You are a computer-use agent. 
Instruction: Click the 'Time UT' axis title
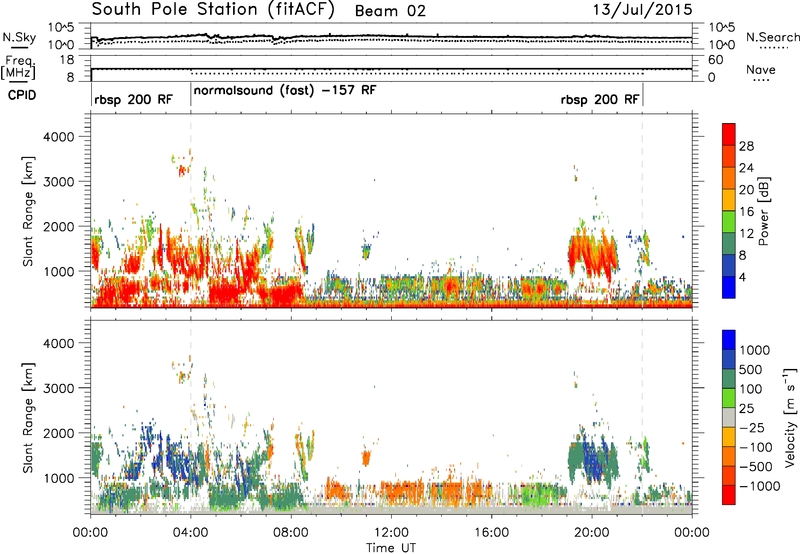click(x=391, y=548)
